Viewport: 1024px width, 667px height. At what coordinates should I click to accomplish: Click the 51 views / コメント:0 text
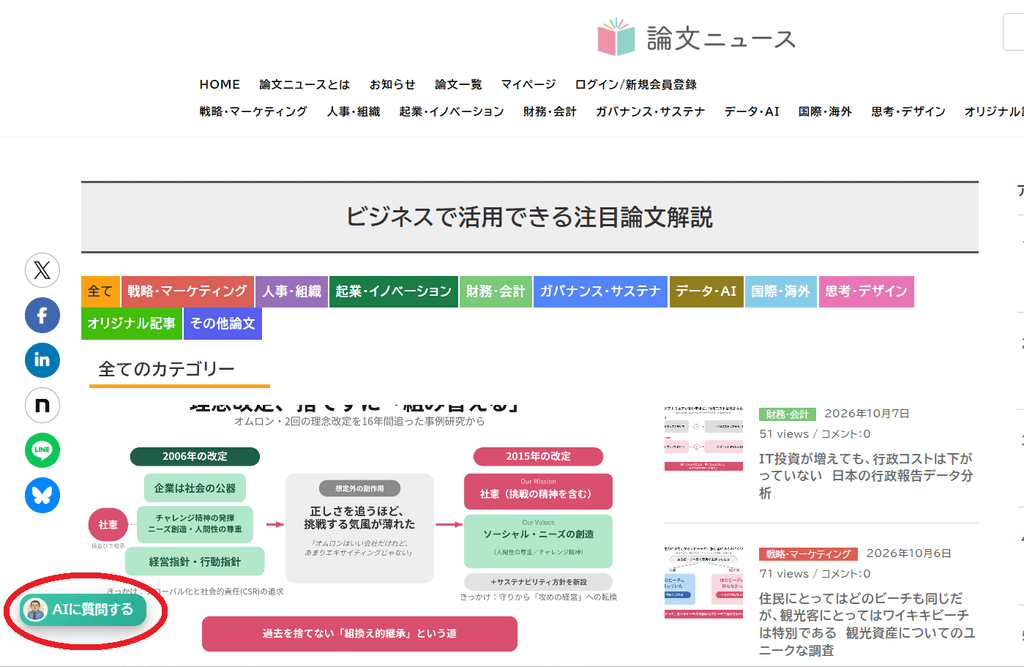click(814, 434)
